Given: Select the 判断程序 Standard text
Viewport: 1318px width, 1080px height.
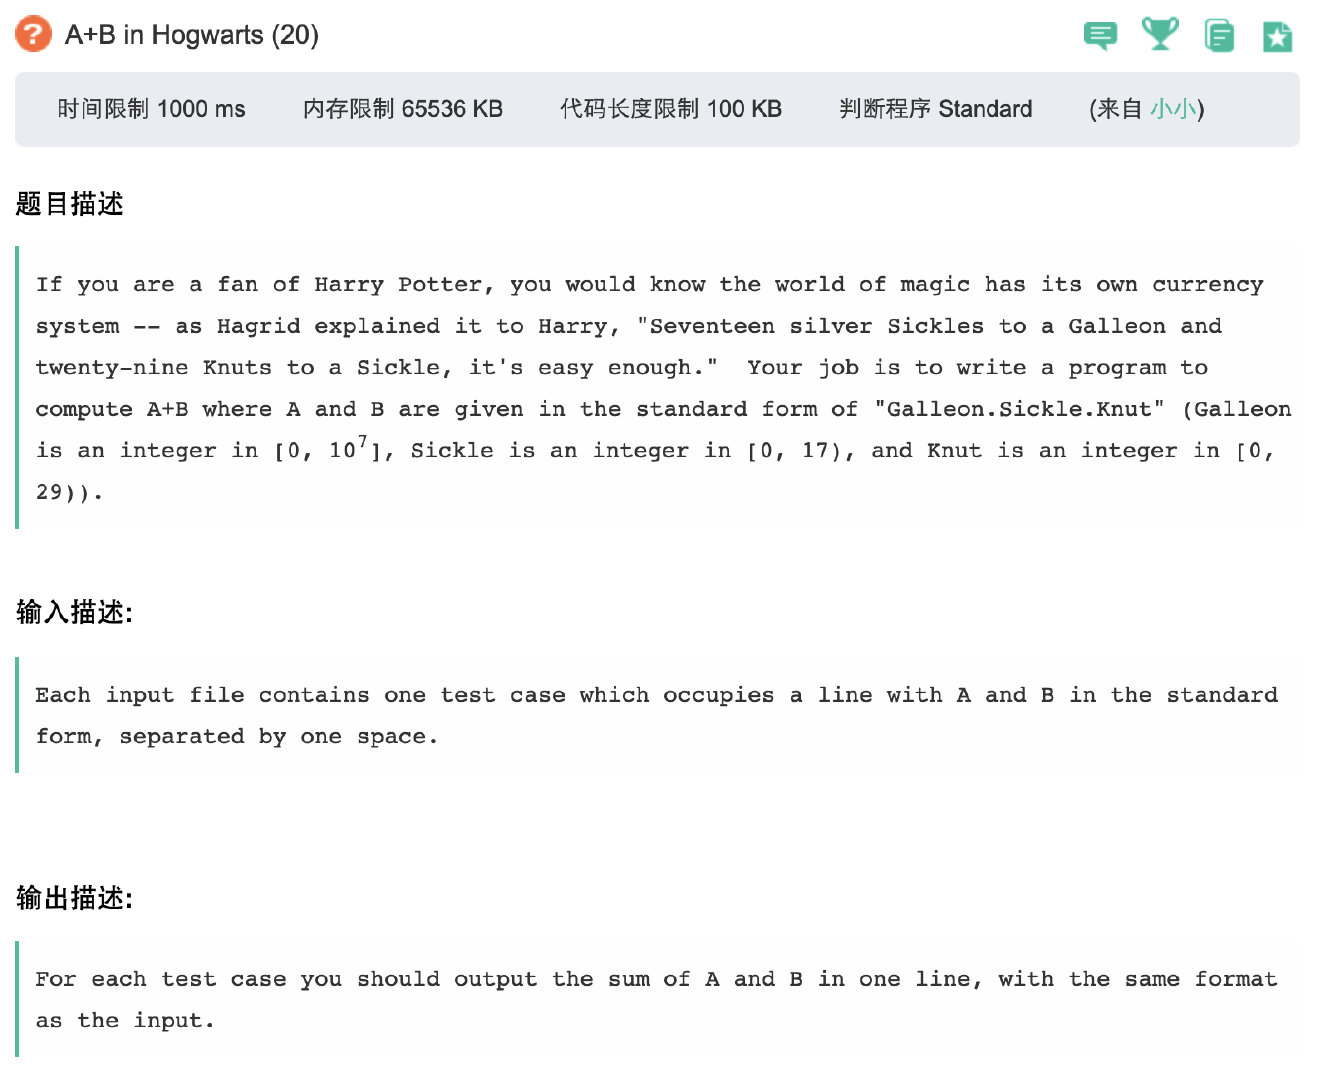Looking at the screenshot, I should [936, 109].
